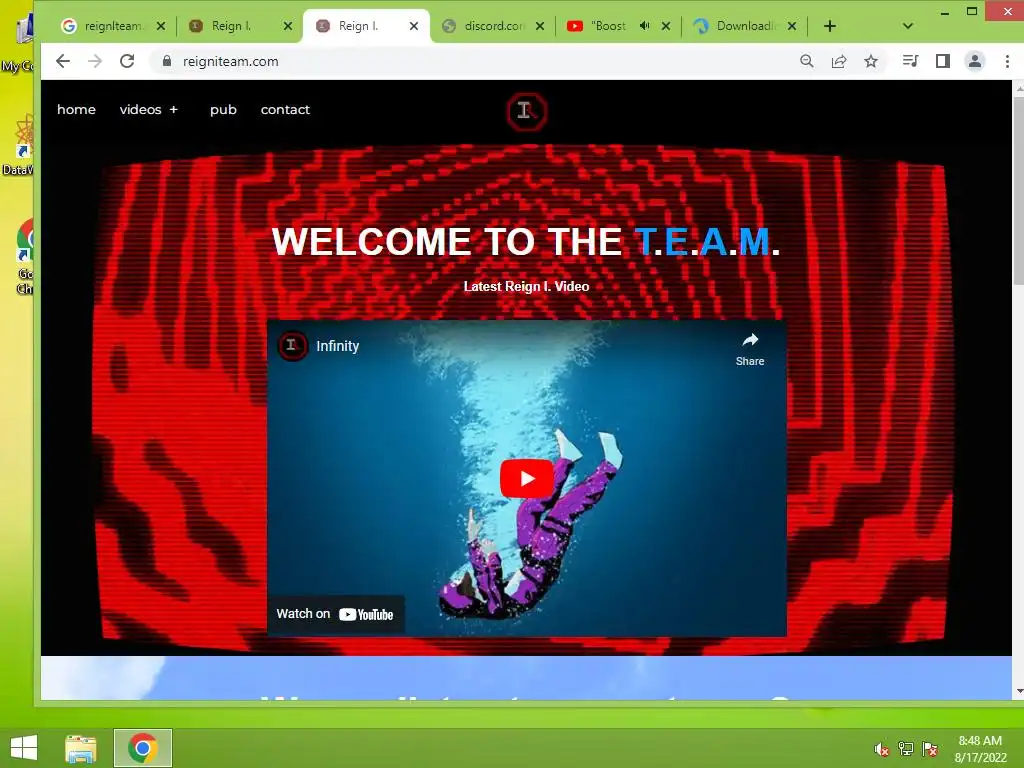Bookmark this page with the star
Viewport: 1024px width, 768px height.
[x=871, y=61]
